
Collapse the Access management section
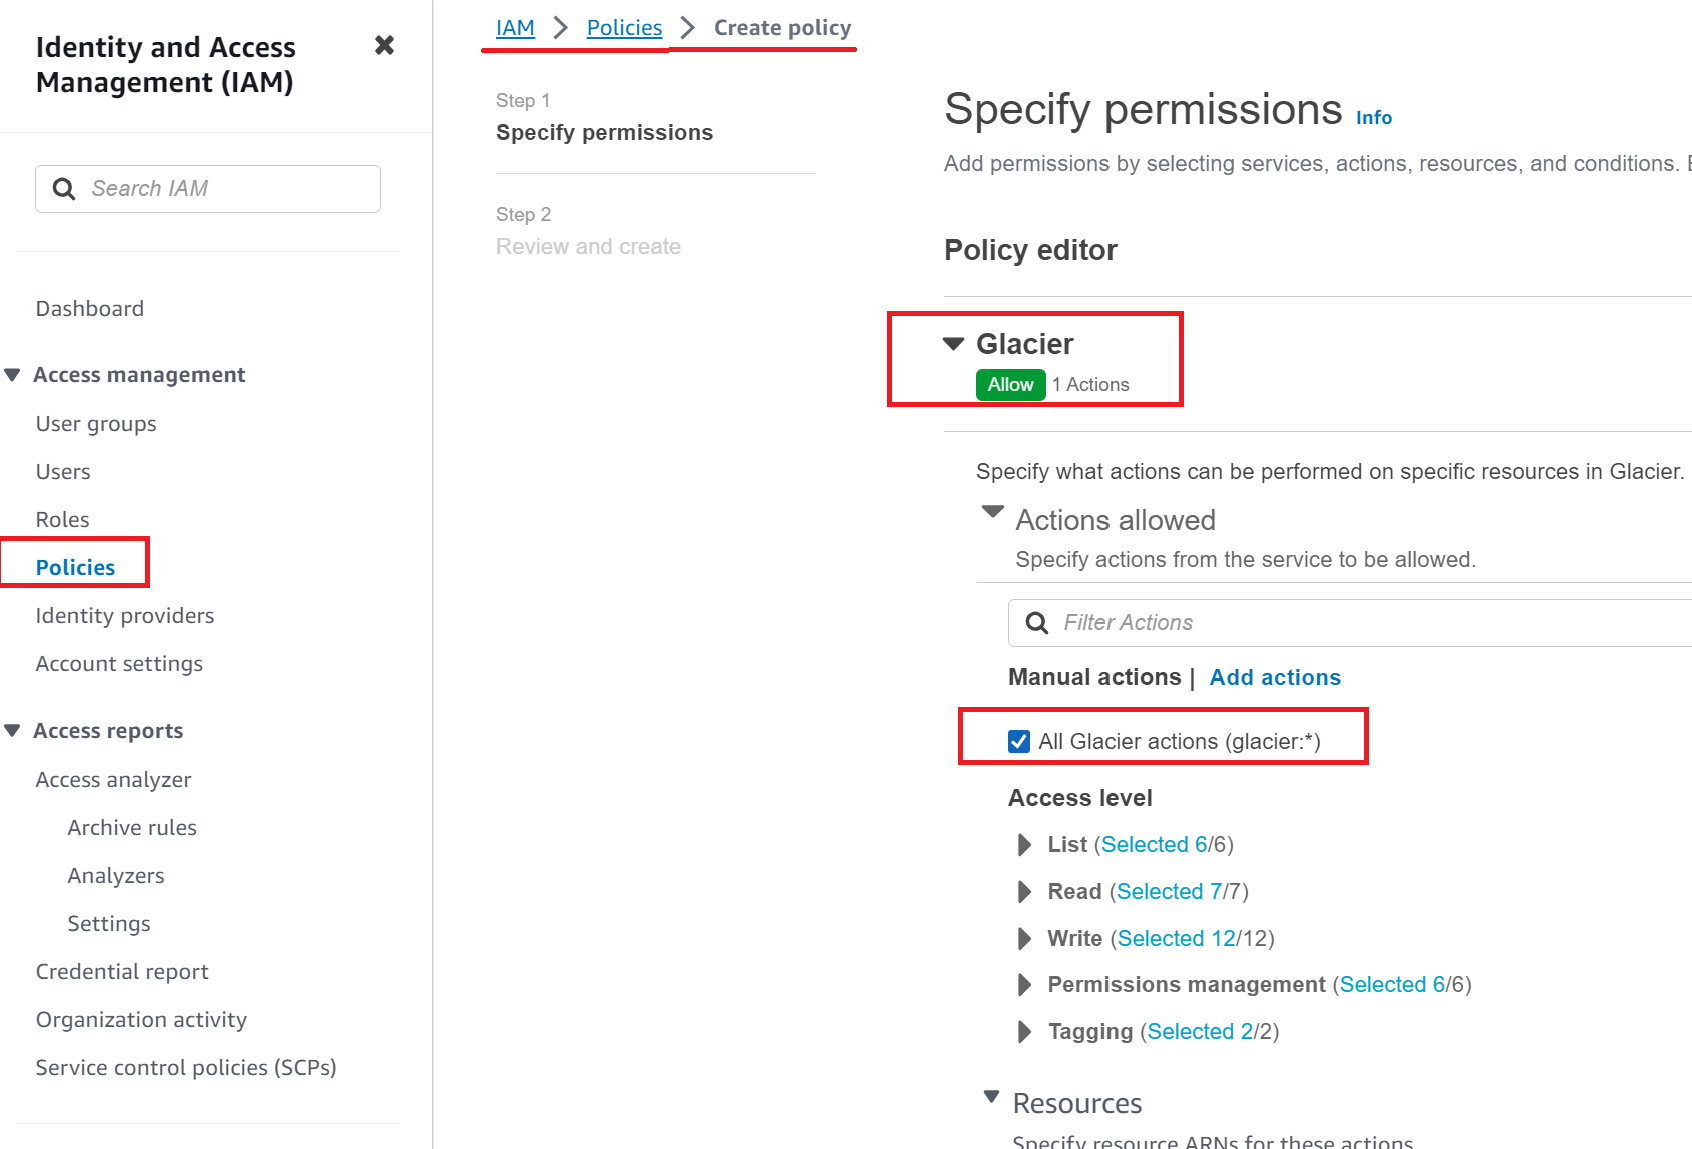(12, 375)
